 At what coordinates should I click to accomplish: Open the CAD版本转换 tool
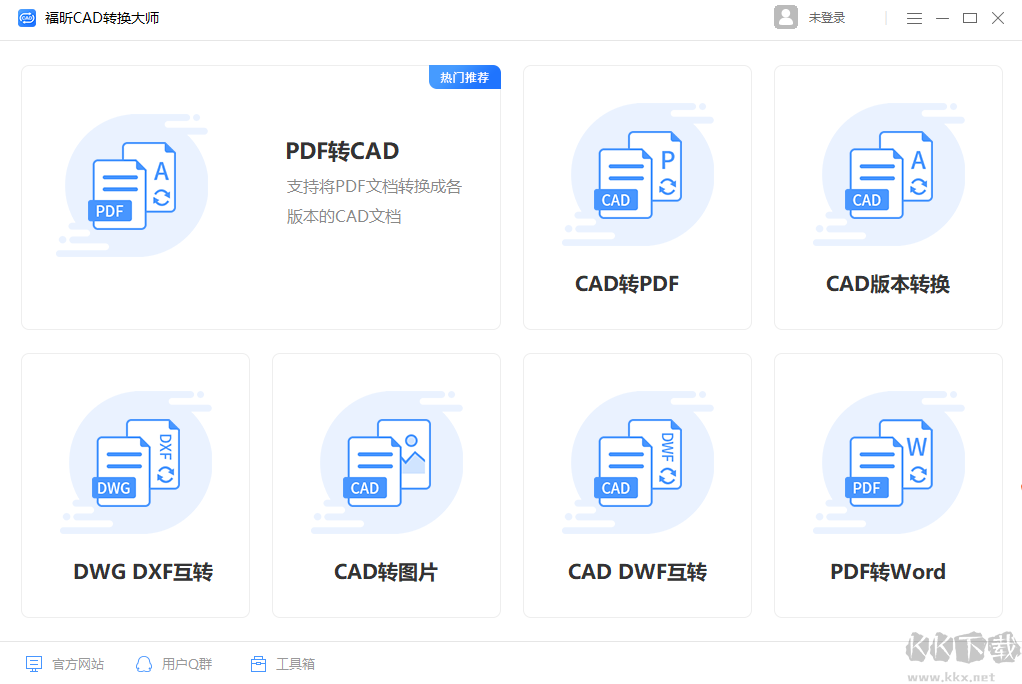(x=887, y=197)
